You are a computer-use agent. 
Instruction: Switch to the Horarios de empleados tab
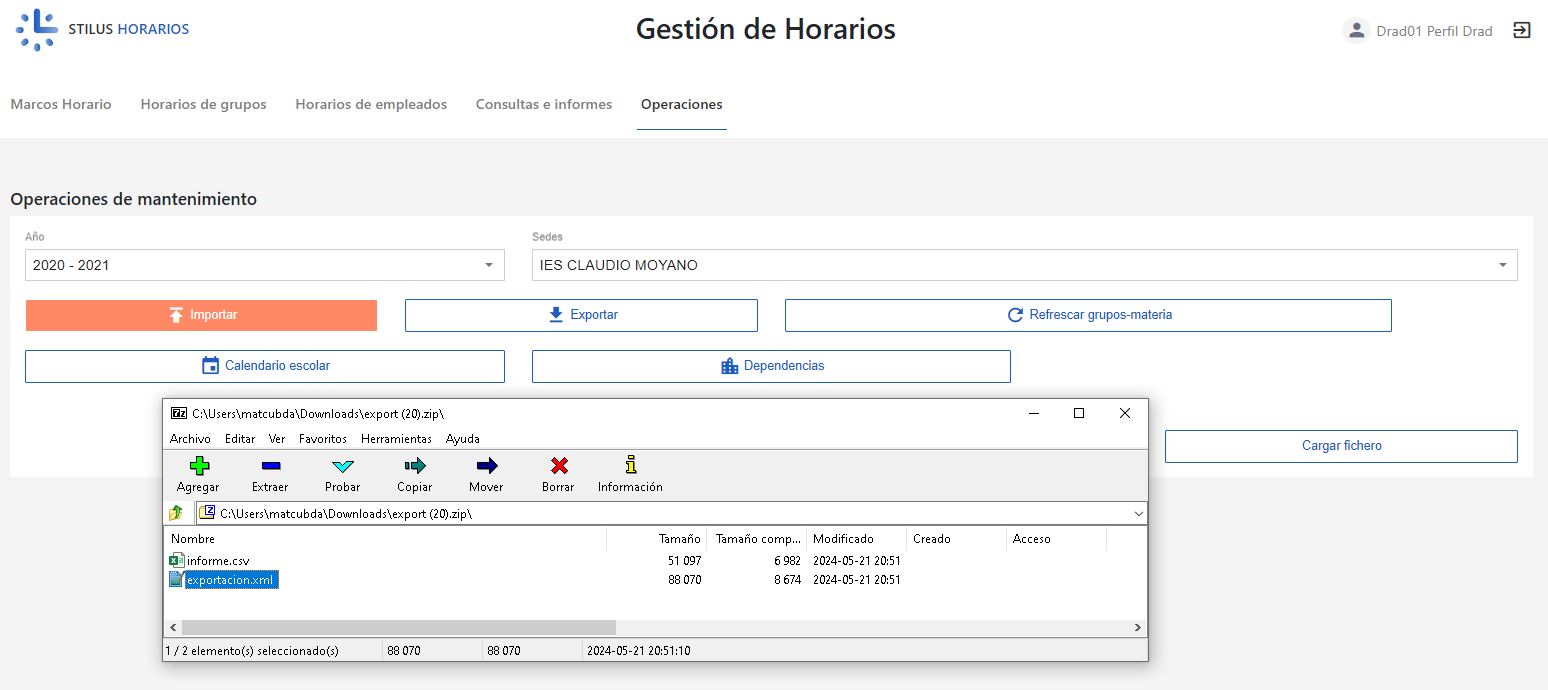pos(371,104)
